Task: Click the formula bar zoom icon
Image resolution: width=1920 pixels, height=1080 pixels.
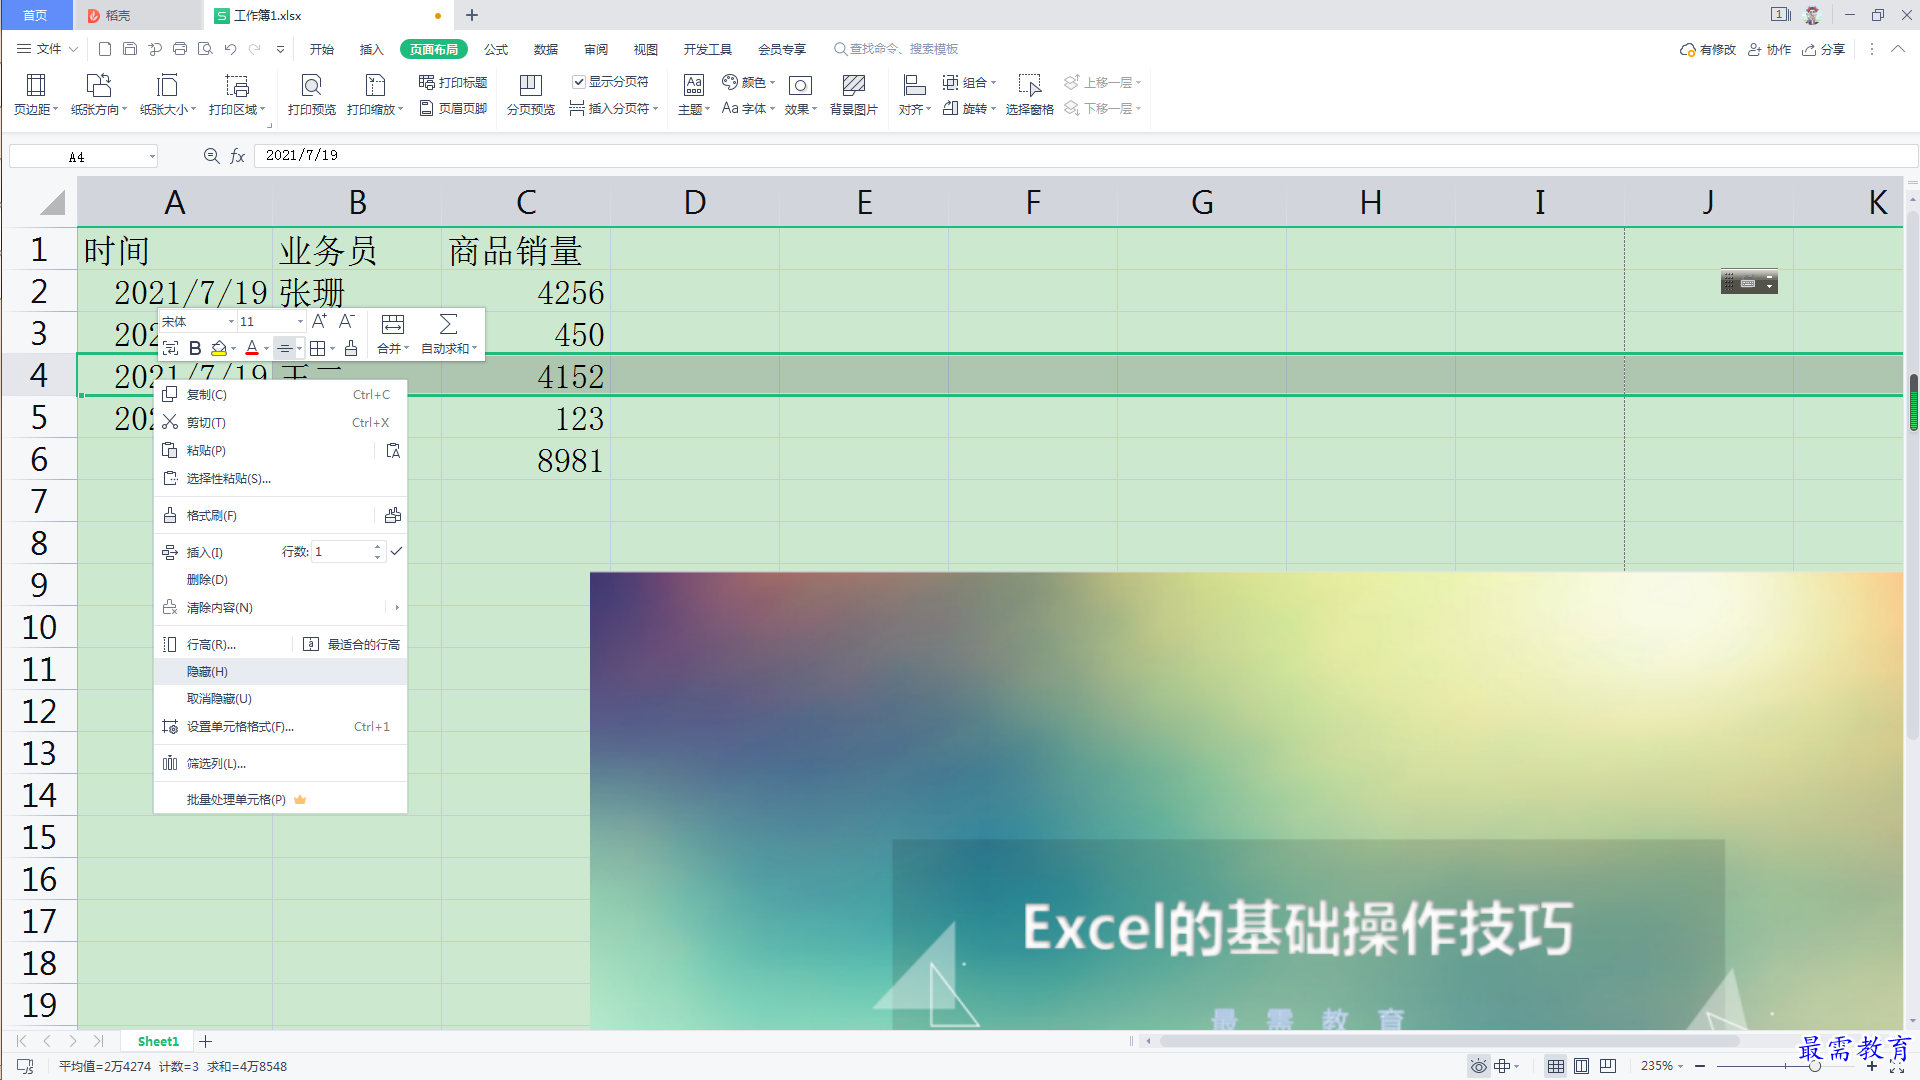Action: (211, 156)
